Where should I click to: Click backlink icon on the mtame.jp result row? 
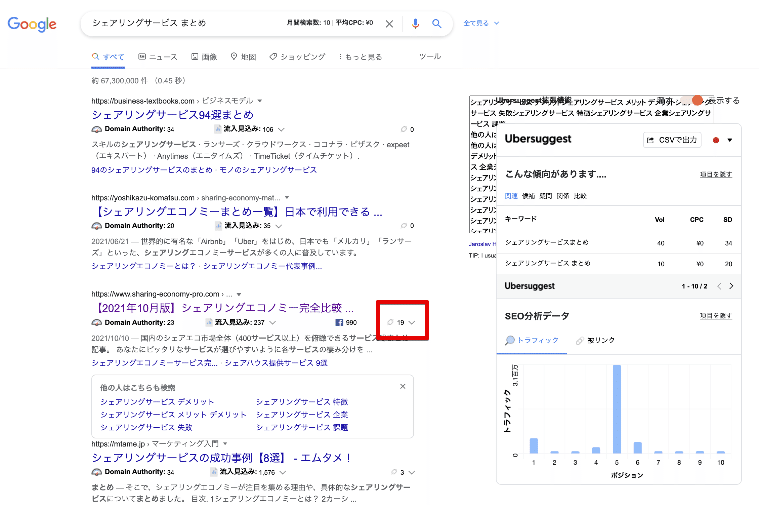[394, 472]
